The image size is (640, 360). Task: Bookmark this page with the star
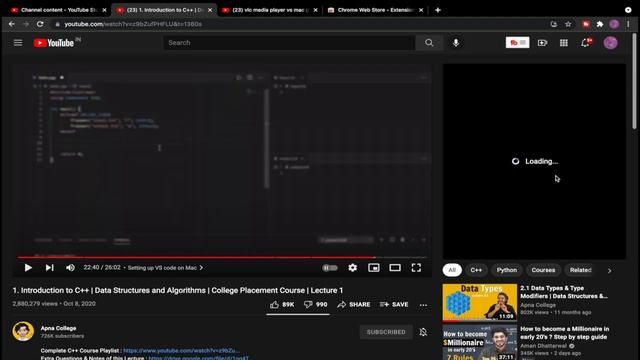pos(568,24)
